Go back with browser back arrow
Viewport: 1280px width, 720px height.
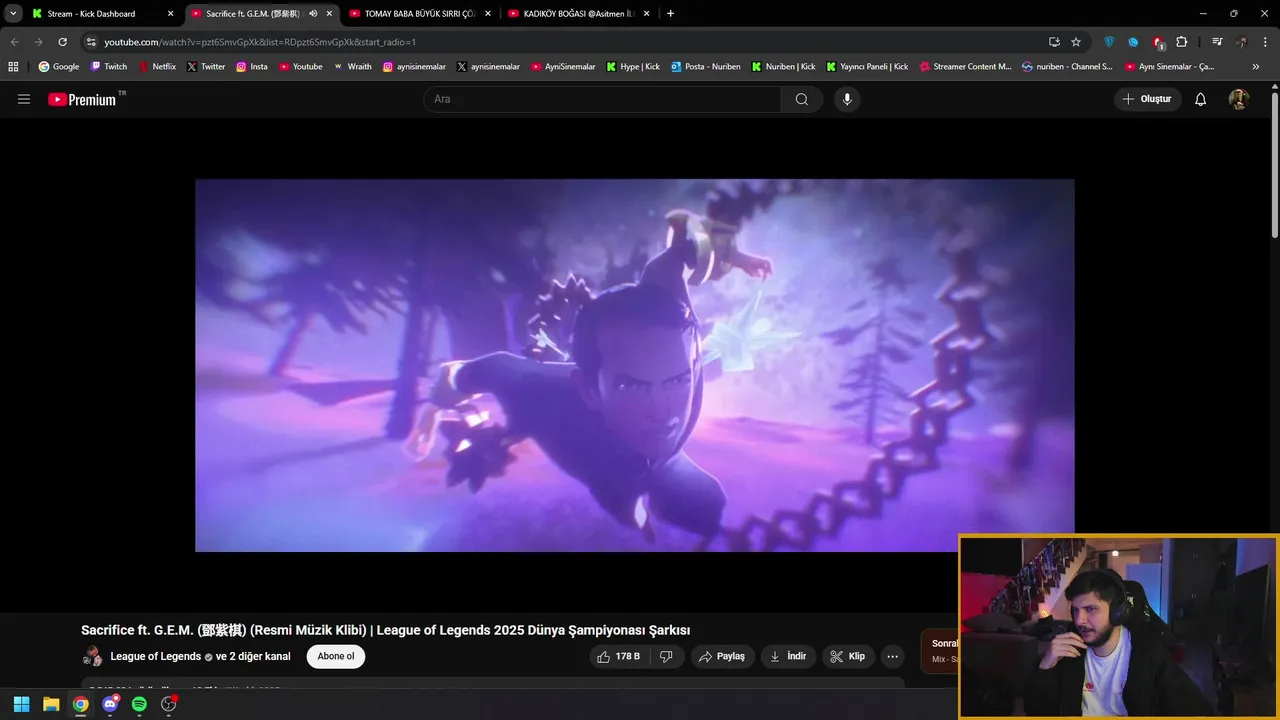[x=15, y=42]
